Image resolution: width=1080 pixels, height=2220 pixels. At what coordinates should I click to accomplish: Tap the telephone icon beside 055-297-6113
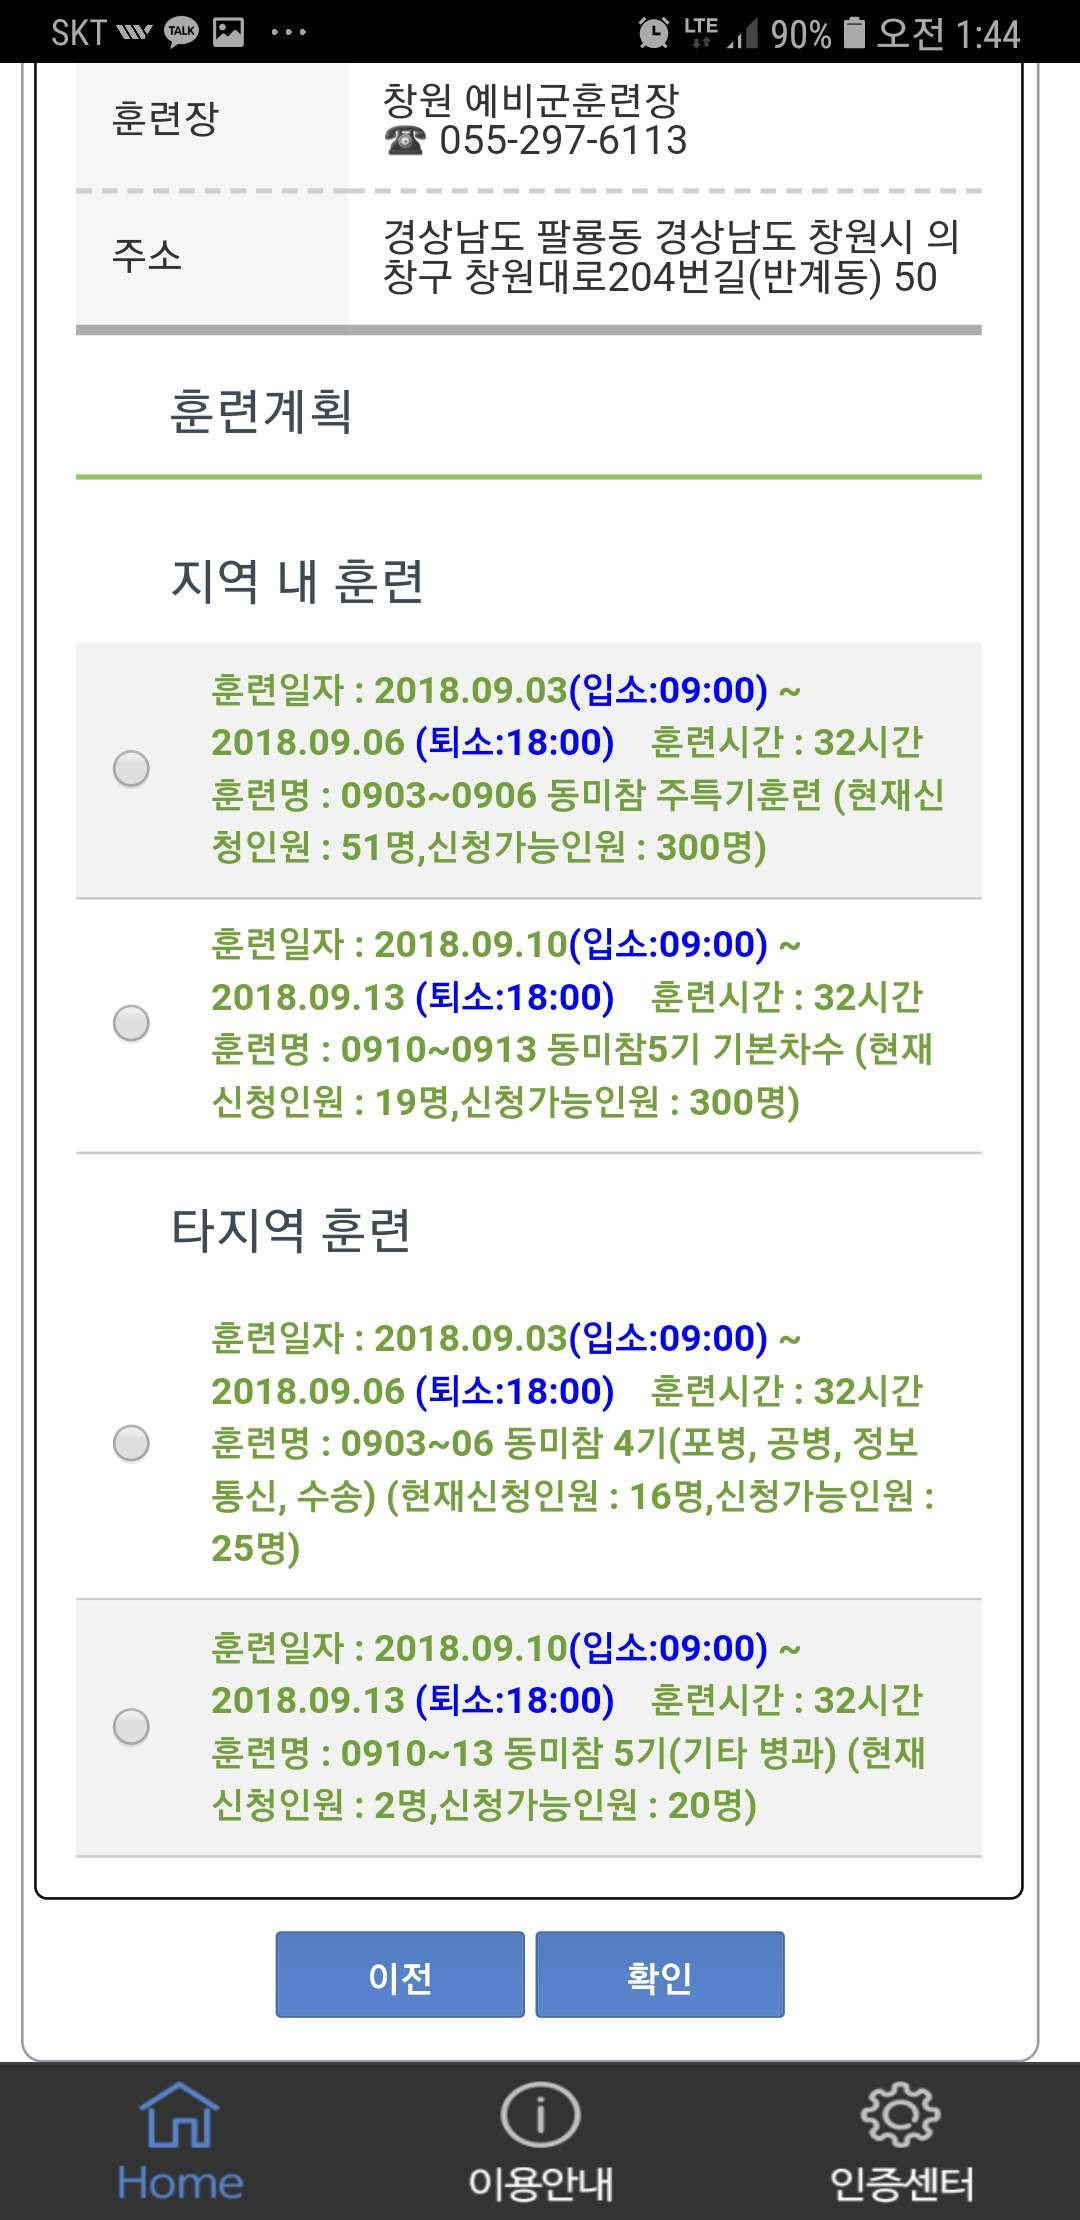point(405,141)
